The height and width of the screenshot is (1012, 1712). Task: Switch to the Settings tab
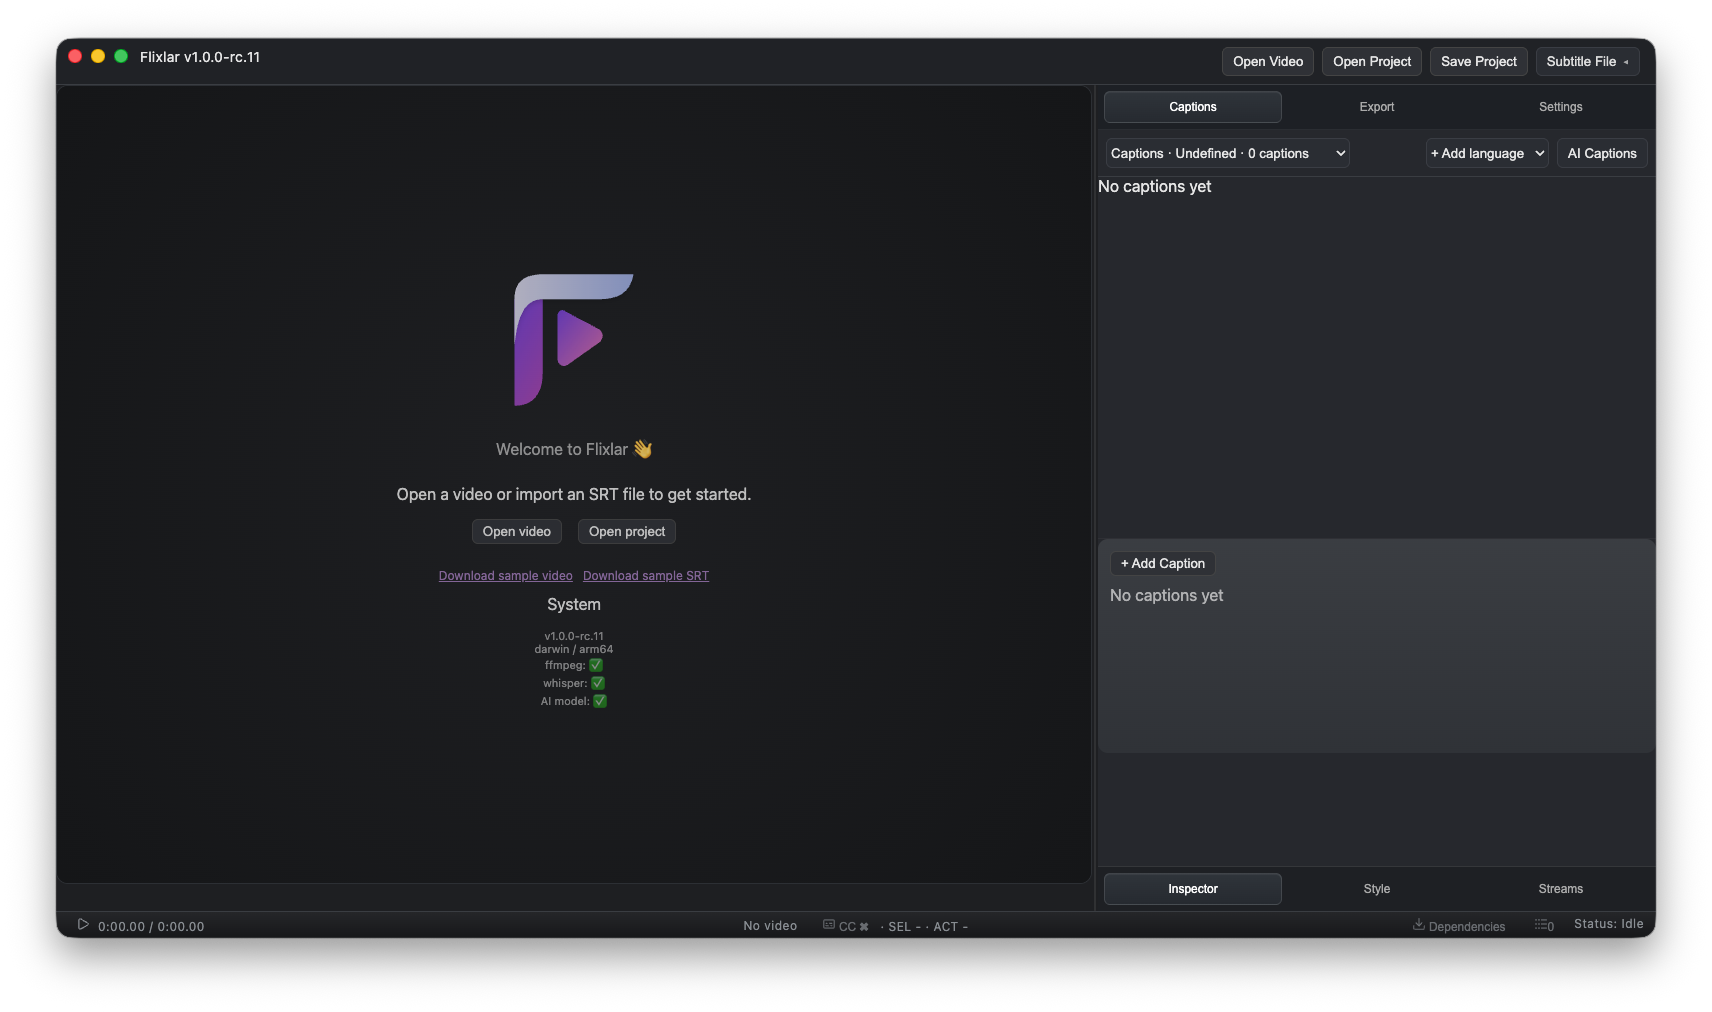point(1561,107)
